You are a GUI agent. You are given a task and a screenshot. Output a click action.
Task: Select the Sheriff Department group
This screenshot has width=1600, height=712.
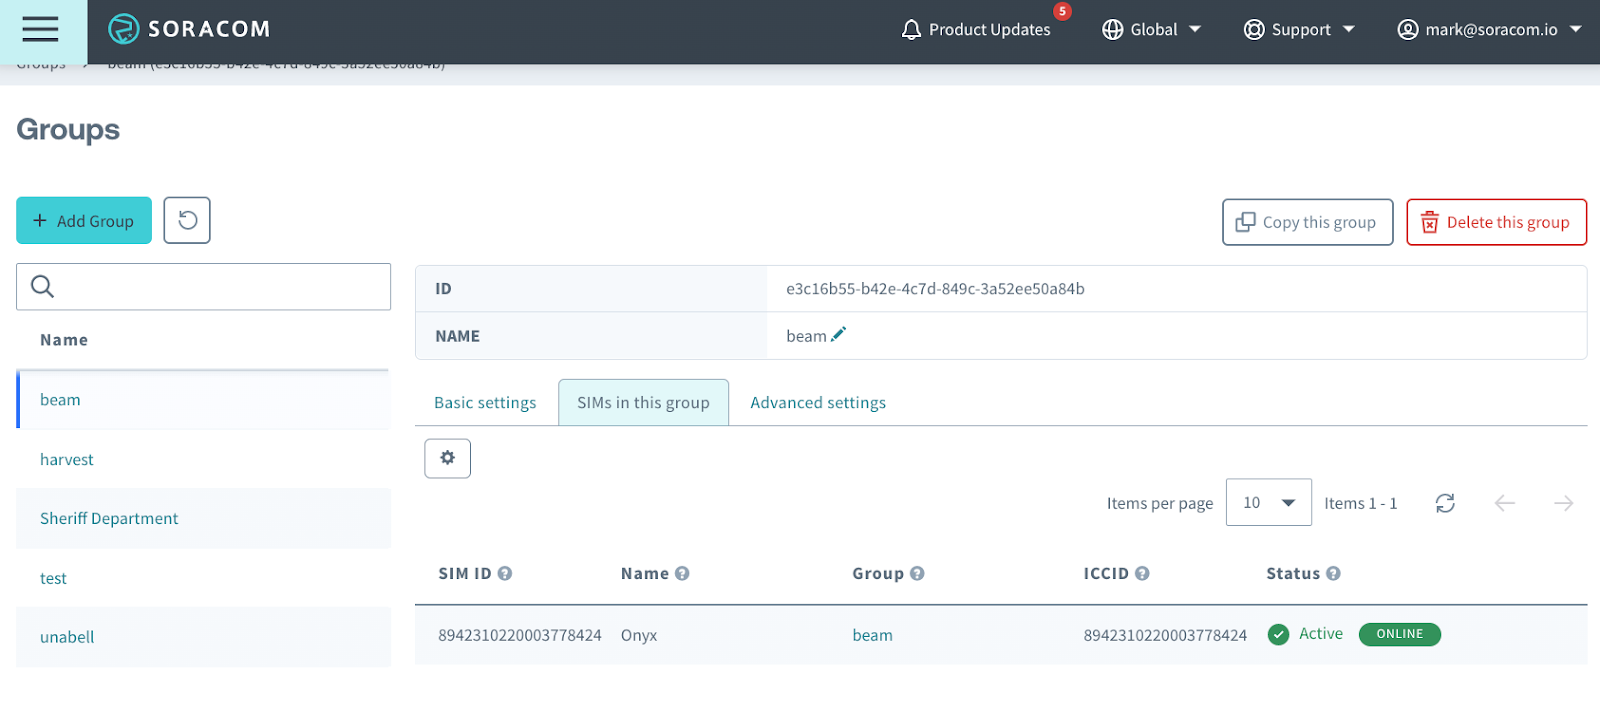point(203,518)
